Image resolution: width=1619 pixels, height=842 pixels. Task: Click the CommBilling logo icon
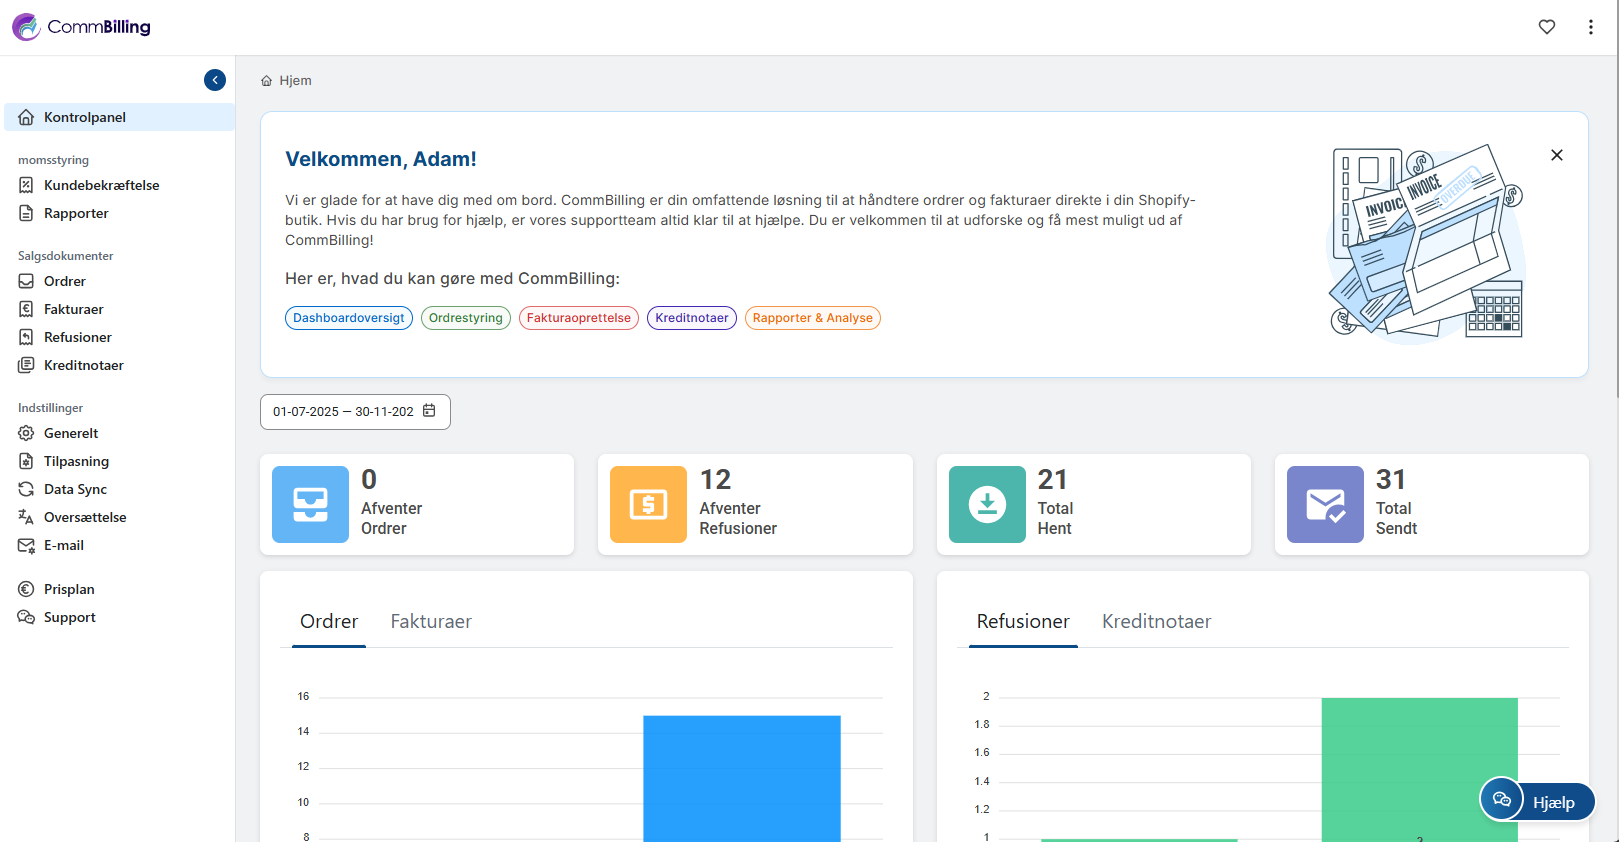27,27
